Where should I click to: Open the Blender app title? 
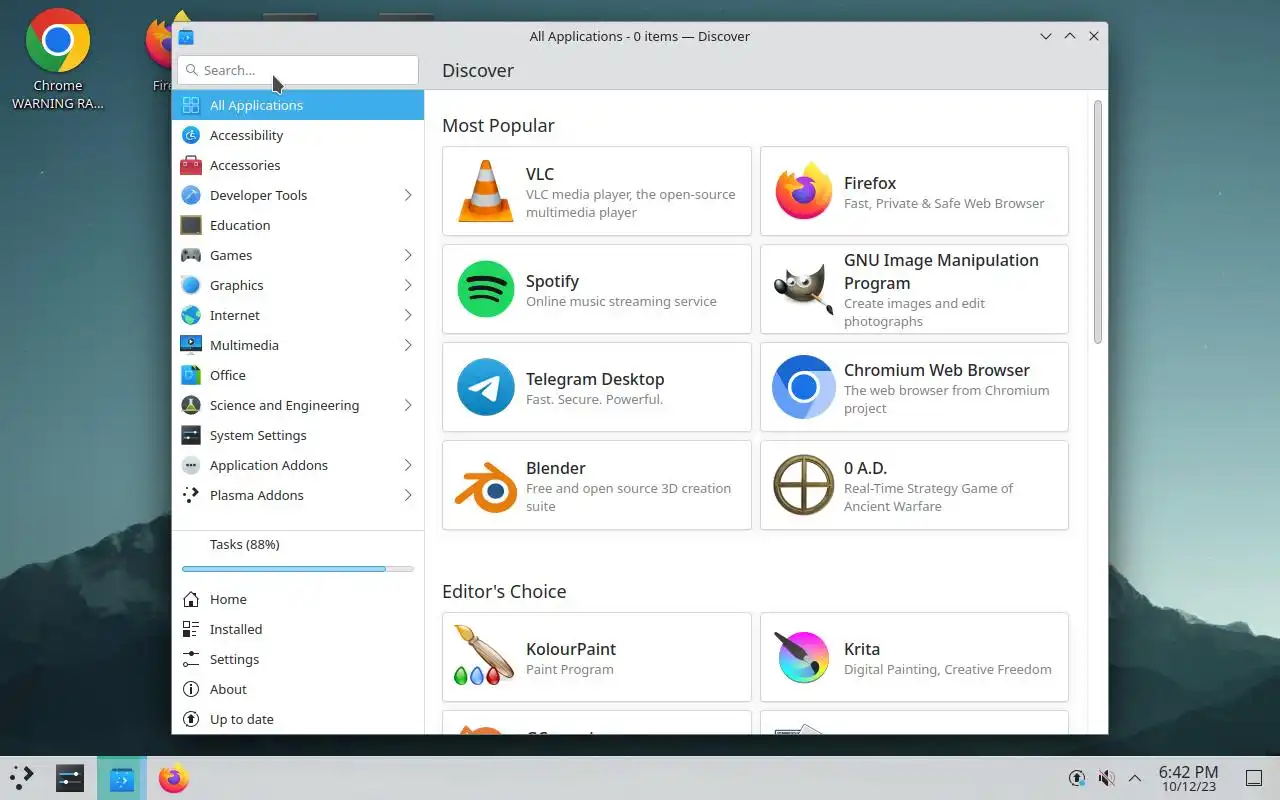point(556,468)
